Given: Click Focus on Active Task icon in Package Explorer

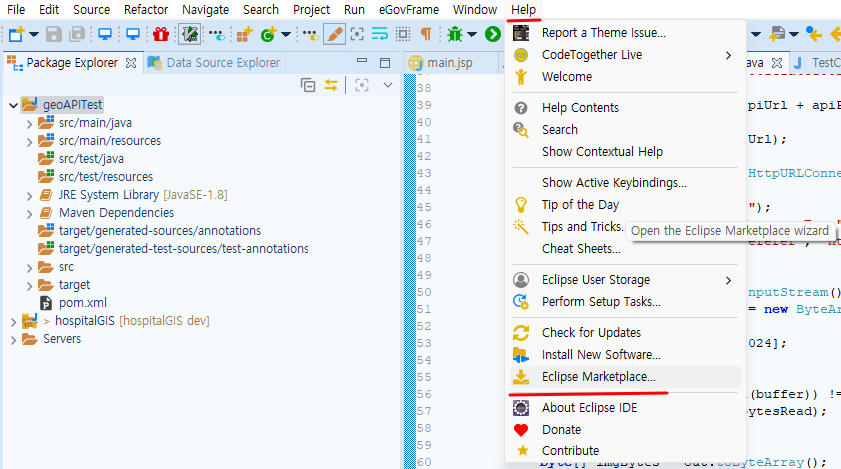Looking at the screenshot, I should (362, 85).
